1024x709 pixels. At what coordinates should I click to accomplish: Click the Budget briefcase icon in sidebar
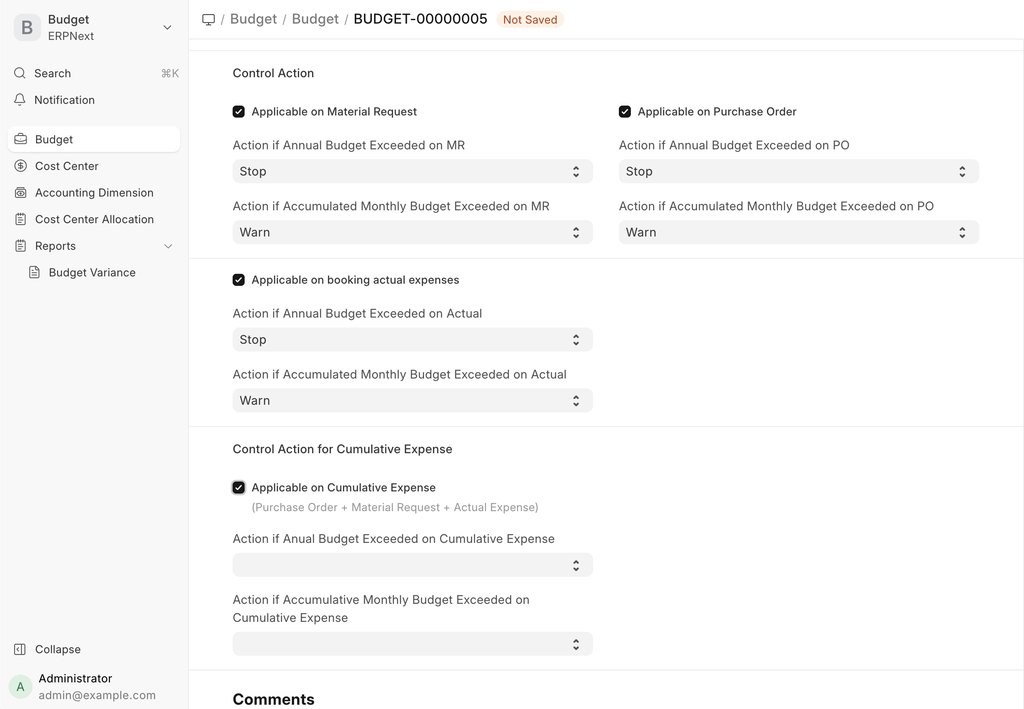click(21, 140)
